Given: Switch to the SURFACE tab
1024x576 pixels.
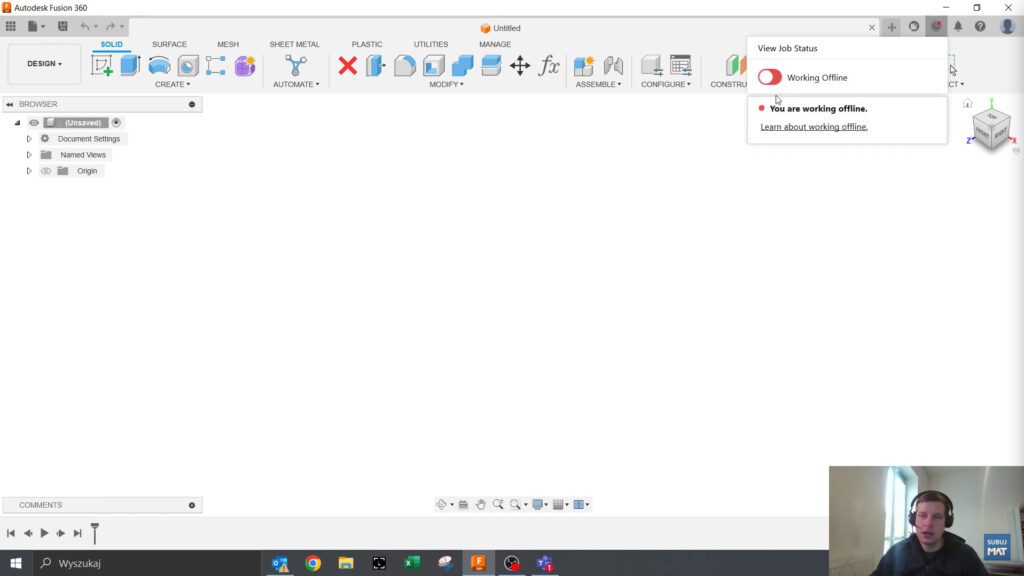Looking at the screenshot, I should pos(169,44).
